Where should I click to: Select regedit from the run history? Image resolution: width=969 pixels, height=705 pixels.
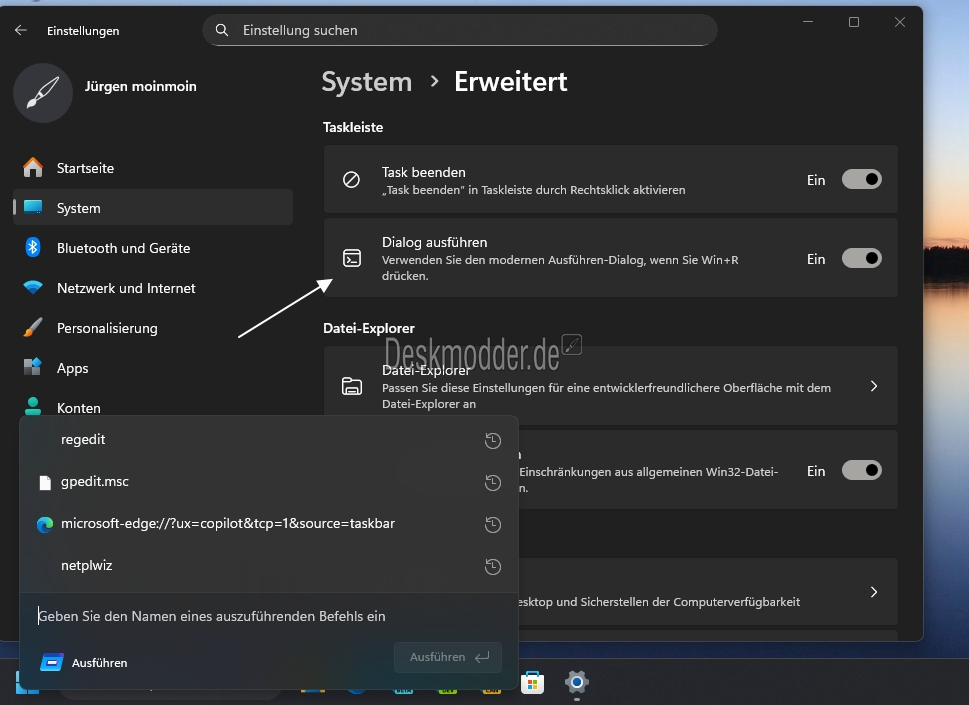coord(83,440)
